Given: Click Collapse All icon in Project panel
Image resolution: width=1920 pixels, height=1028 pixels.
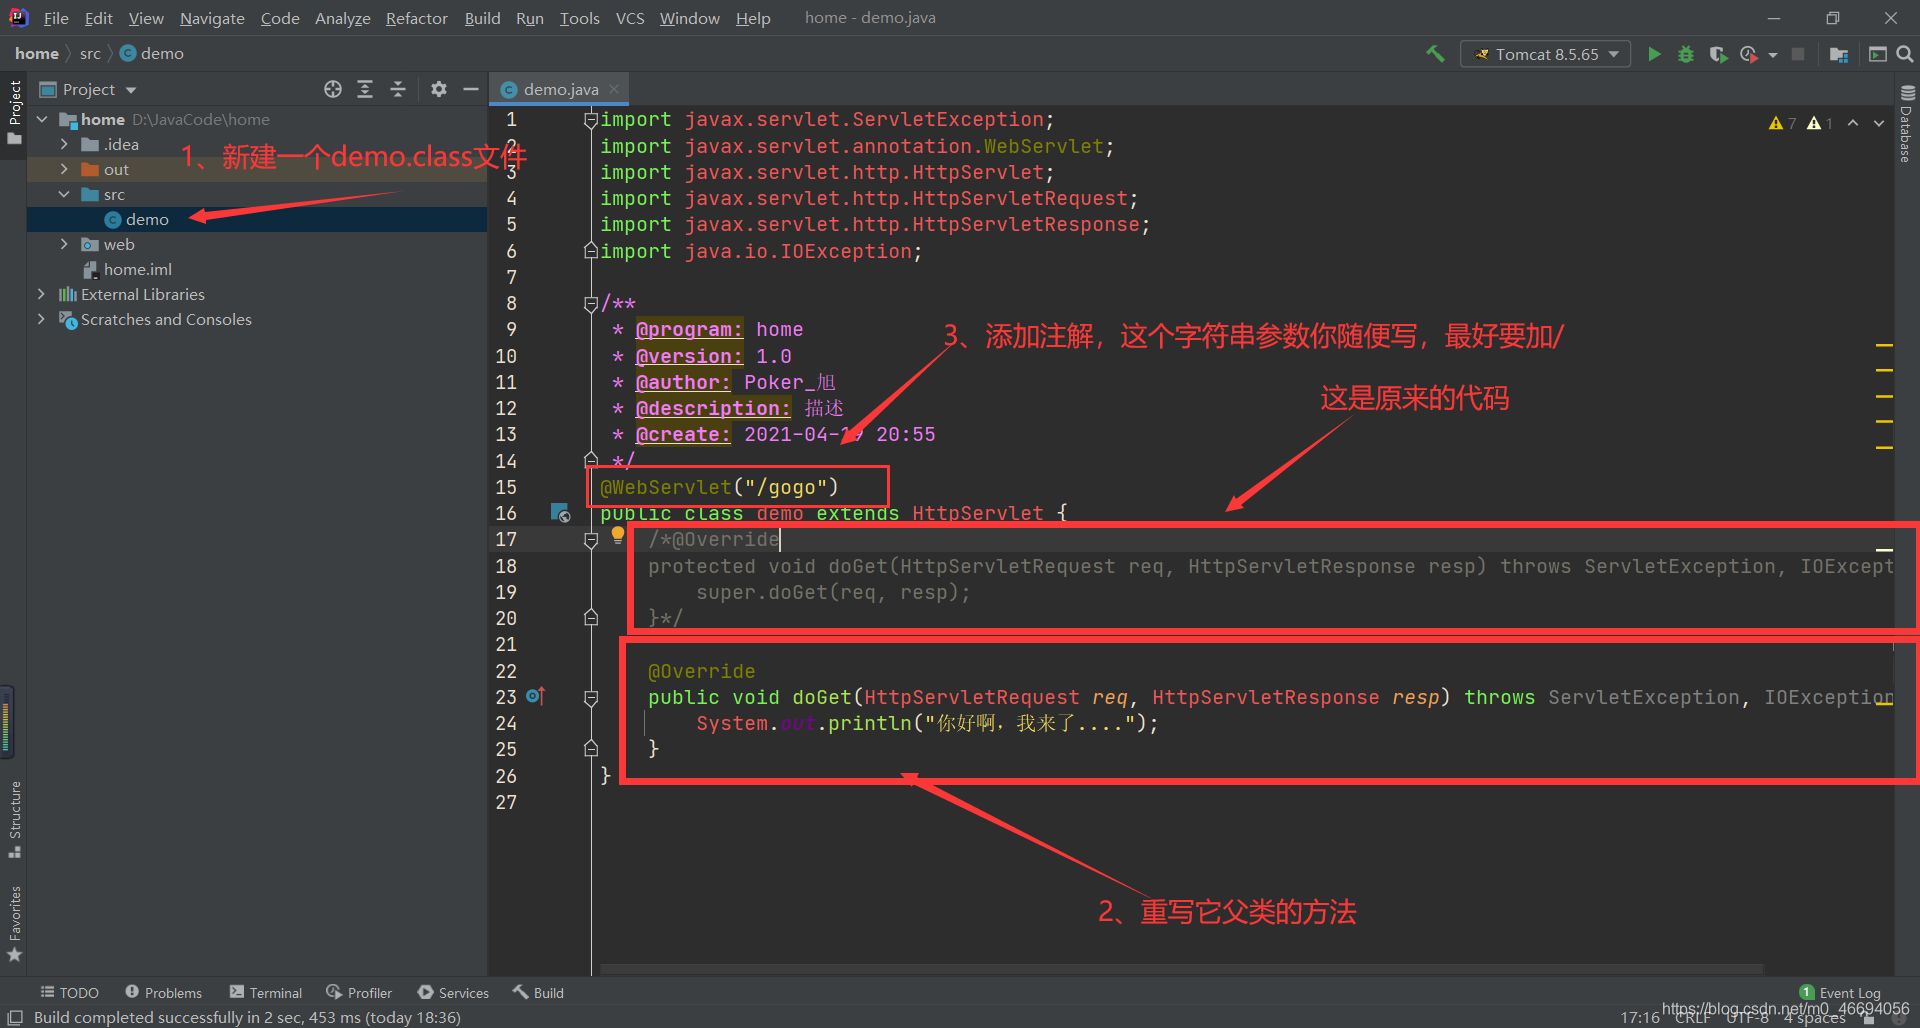Looking at the screenshot, I should 397,89.
